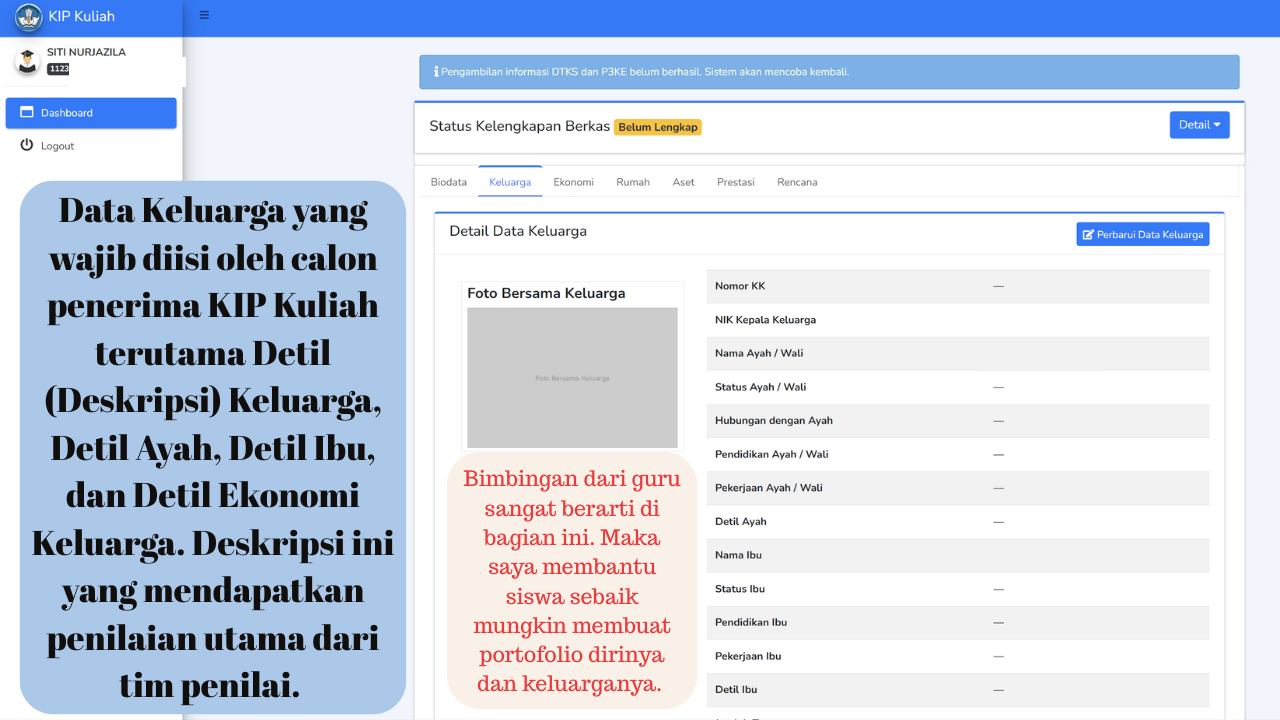Click the info icon in the DTKS alert
The height and width of the screenshot is (720, 1280).
(x=436, y=72)
